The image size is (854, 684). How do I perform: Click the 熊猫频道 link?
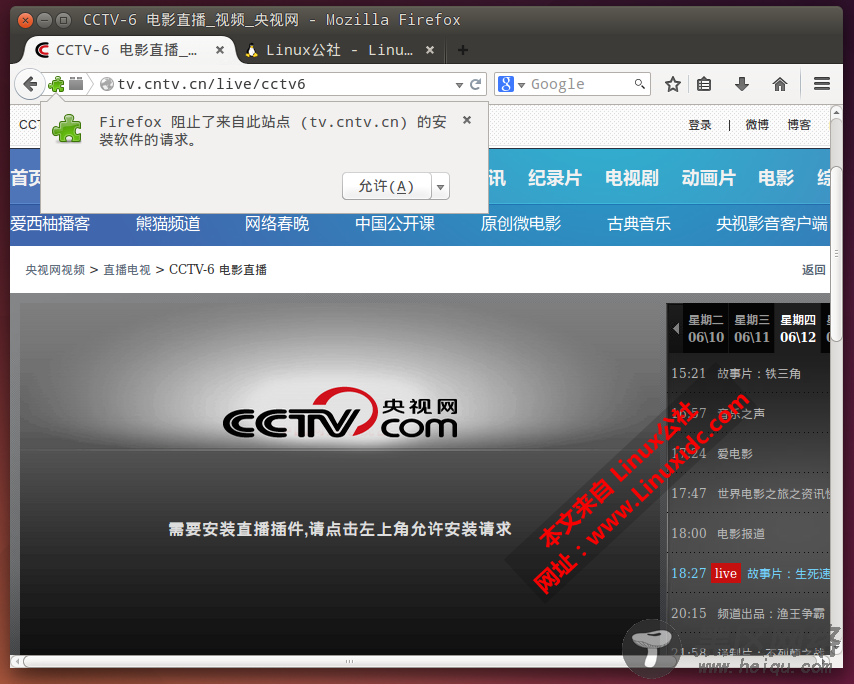[x=168, y=224]
